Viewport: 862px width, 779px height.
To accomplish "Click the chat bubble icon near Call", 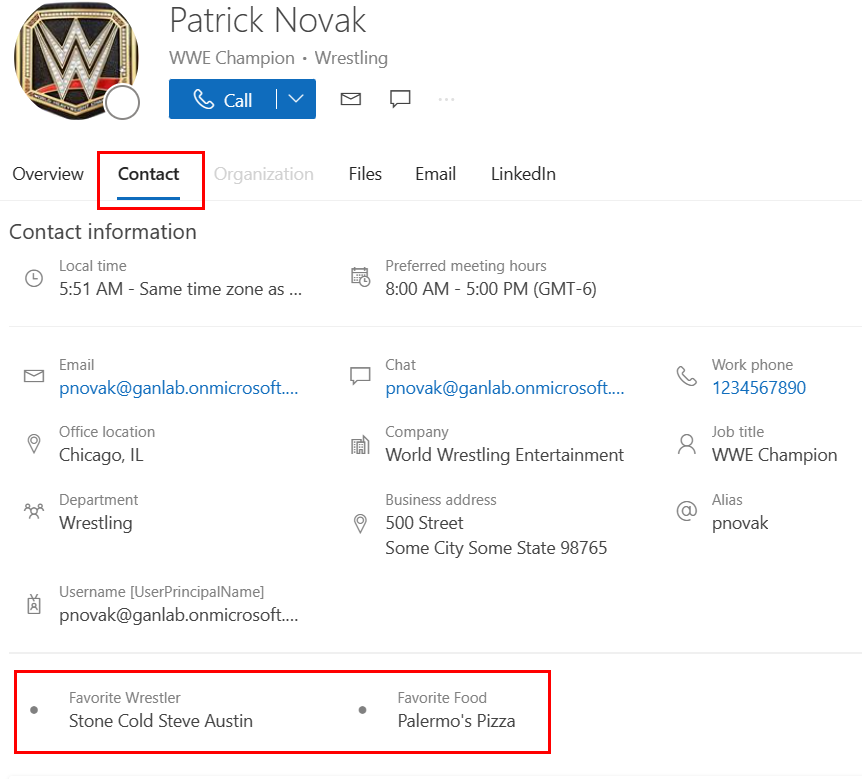I will pyautogui.click(x=400, y=99).
